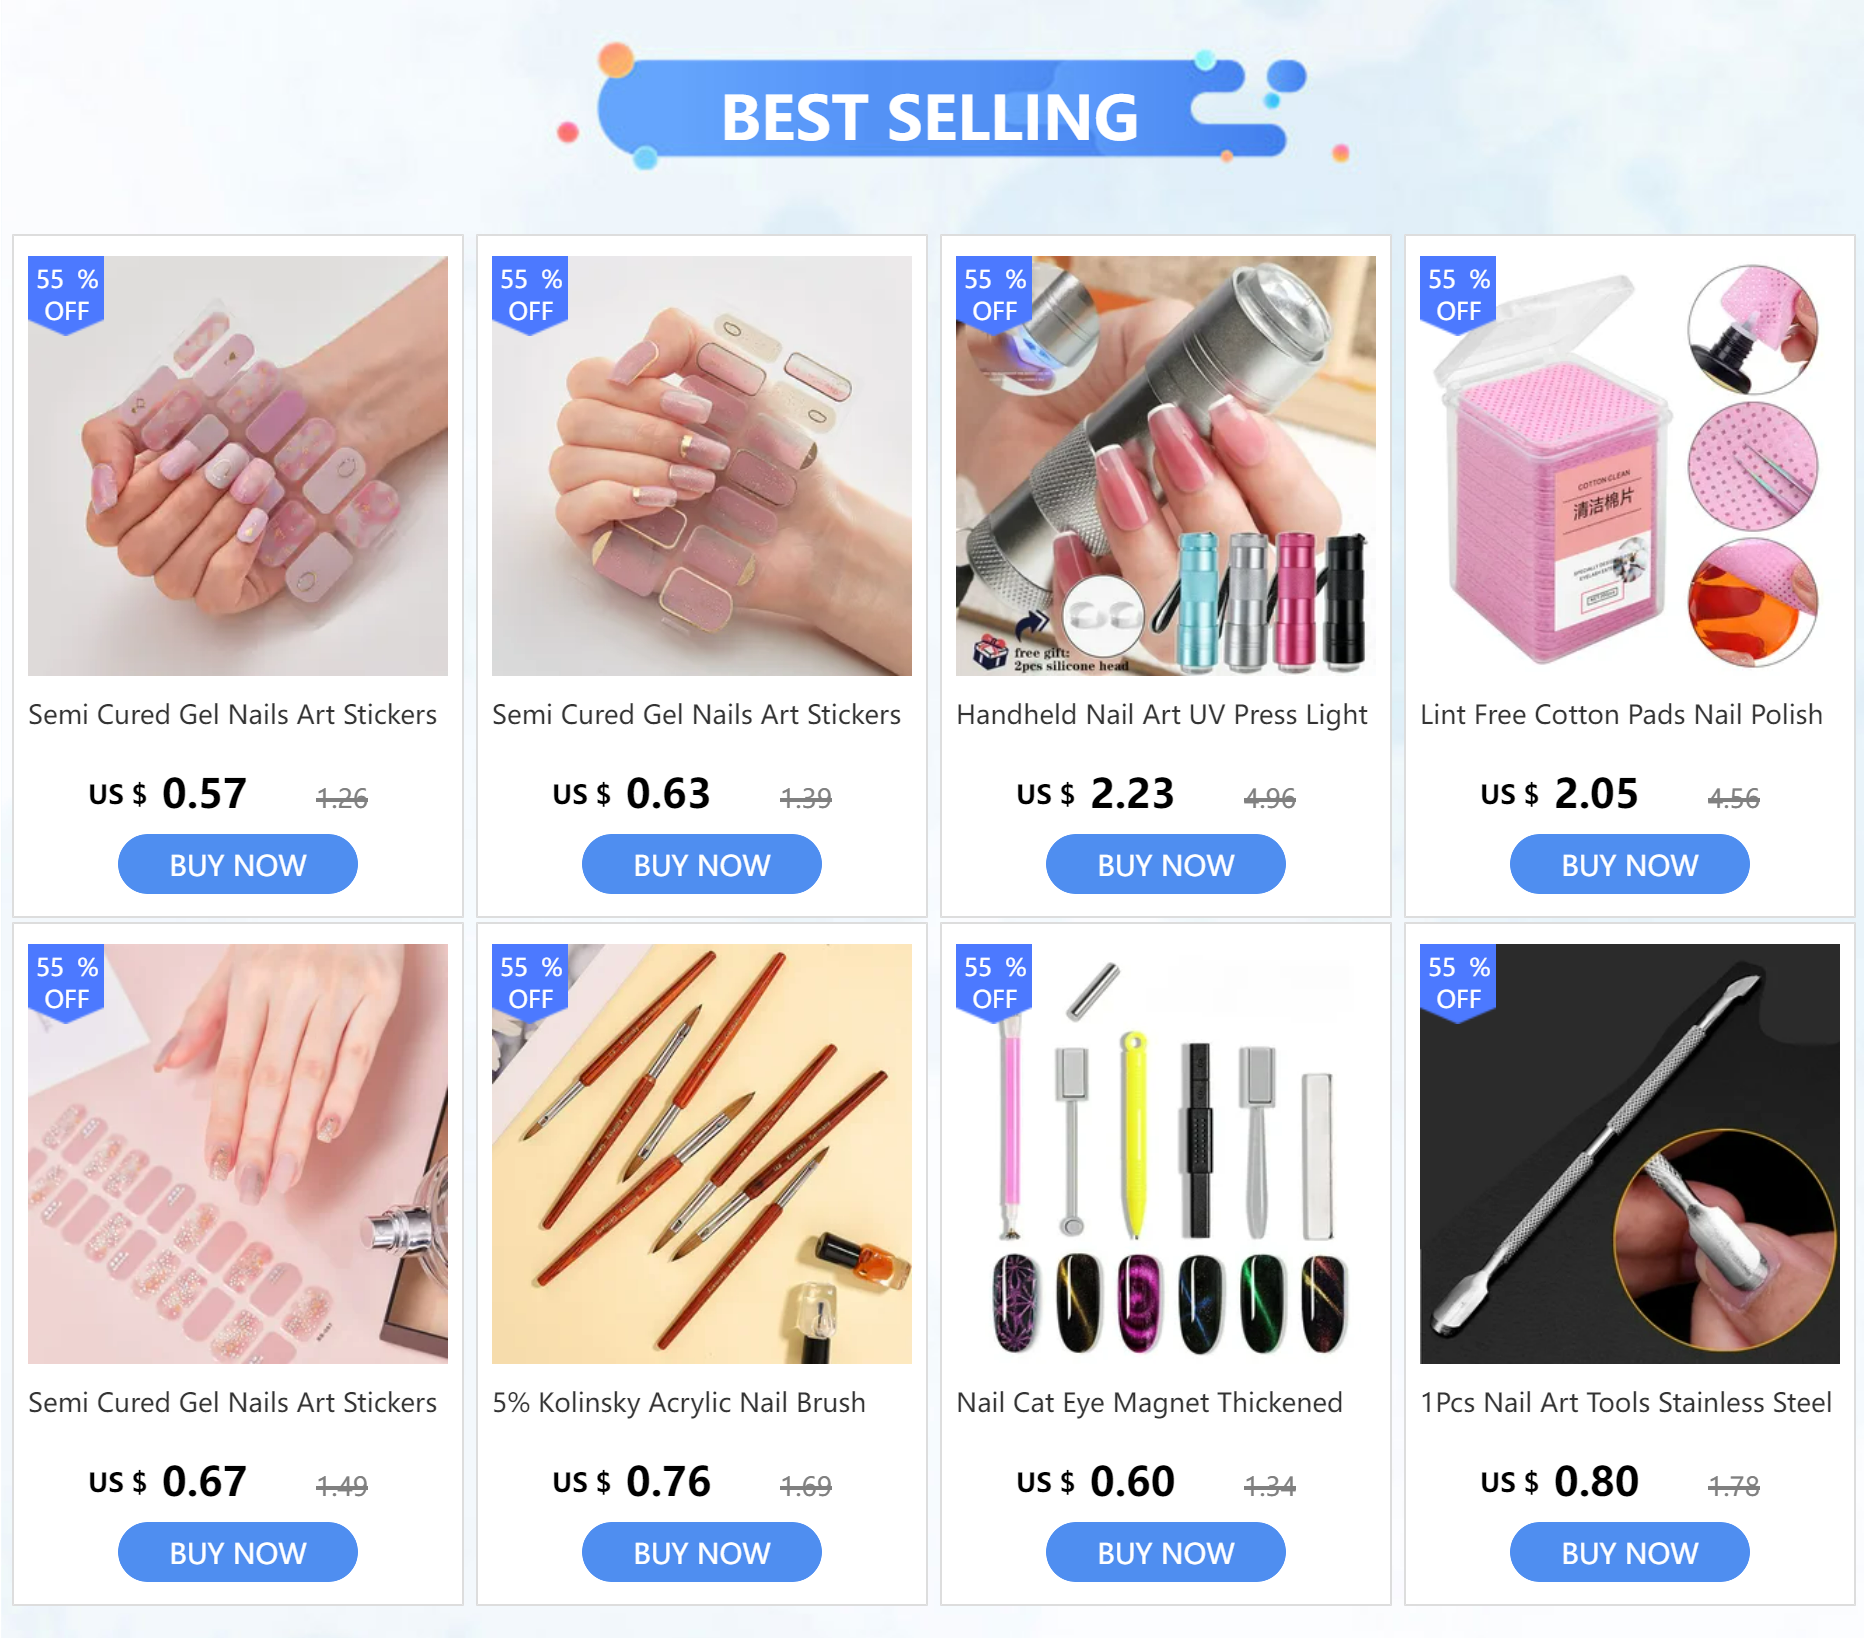The height and width of the screenshot is (1638, 1864).
Task: Click BUY NOW for Lint Free Cotton Pads
Action: pyautogui.click(x=1630, y=865)
